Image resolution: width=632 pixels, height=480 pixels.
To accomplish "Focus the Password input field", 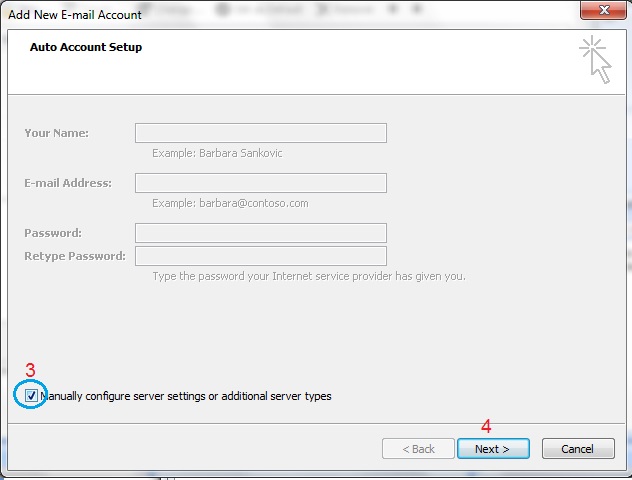I will click(x=260, y=233).
